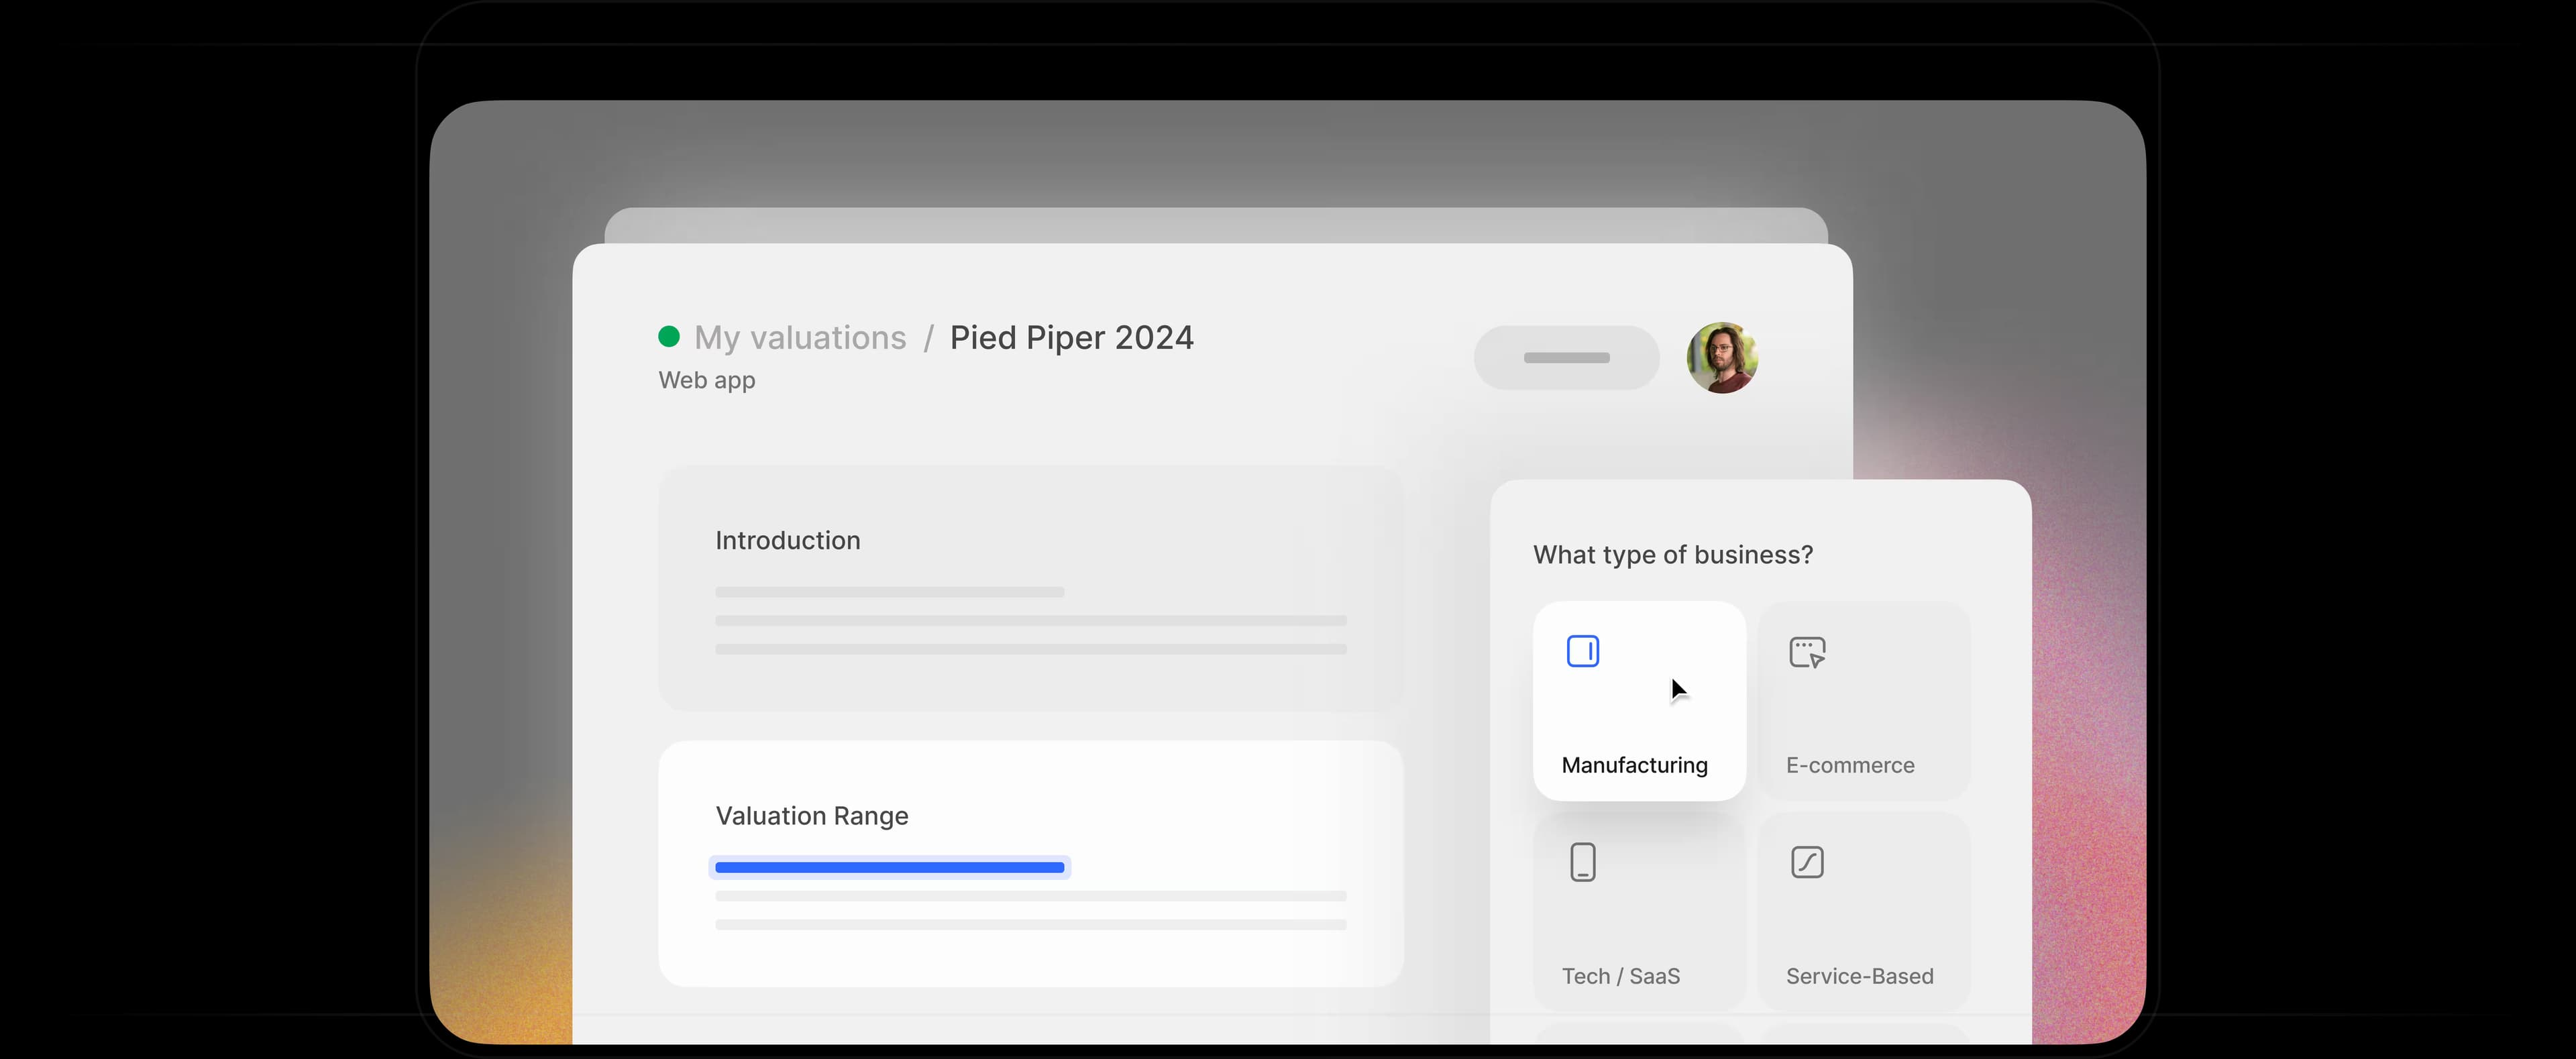
Task: Open the Valuation Range section card
Action: pyautogui.click(x=1031, y=864)
